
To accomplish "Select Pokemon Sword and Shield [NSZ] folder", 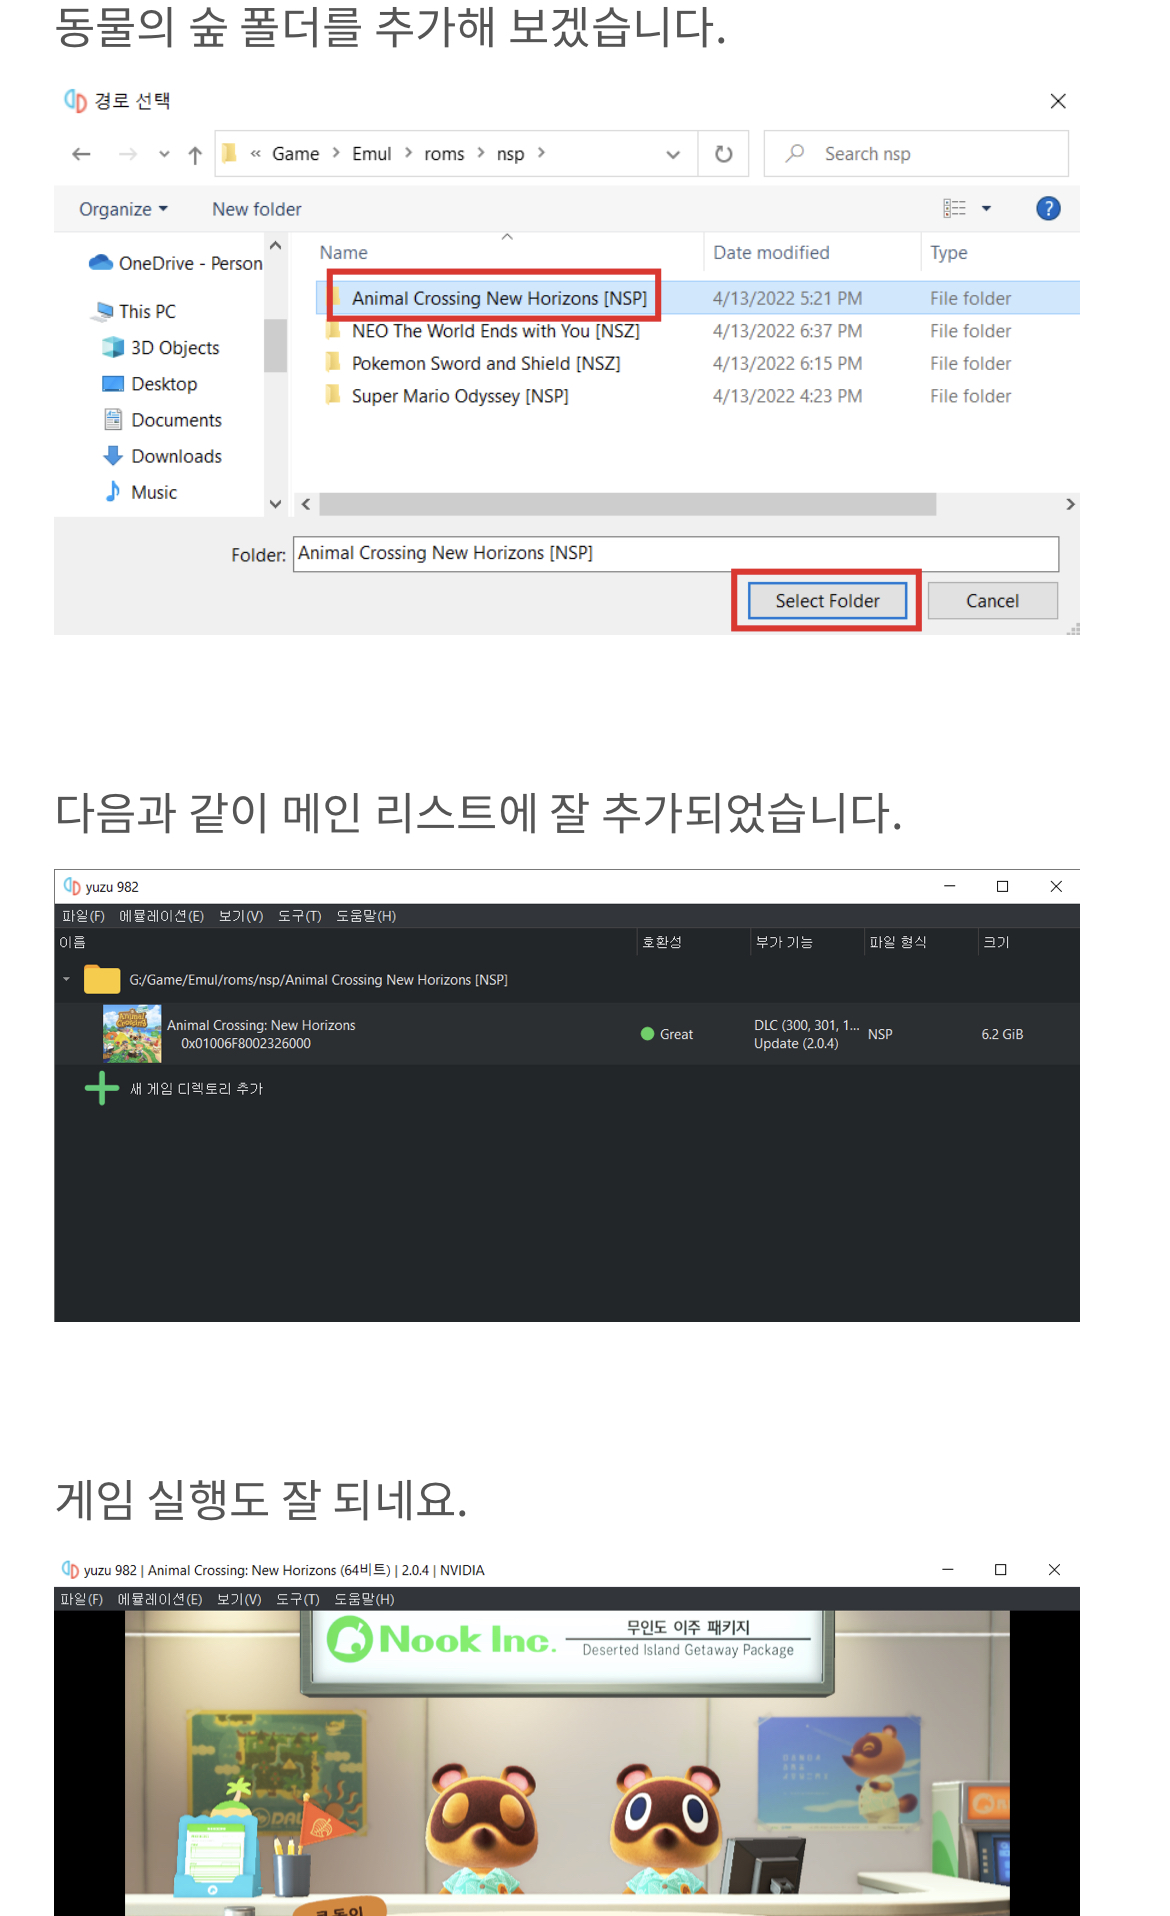I will point(485,363).
